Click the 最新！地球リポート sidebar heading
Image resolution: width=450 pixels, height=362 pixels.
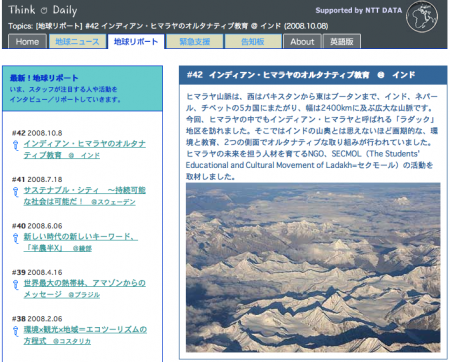click(44, 78)
